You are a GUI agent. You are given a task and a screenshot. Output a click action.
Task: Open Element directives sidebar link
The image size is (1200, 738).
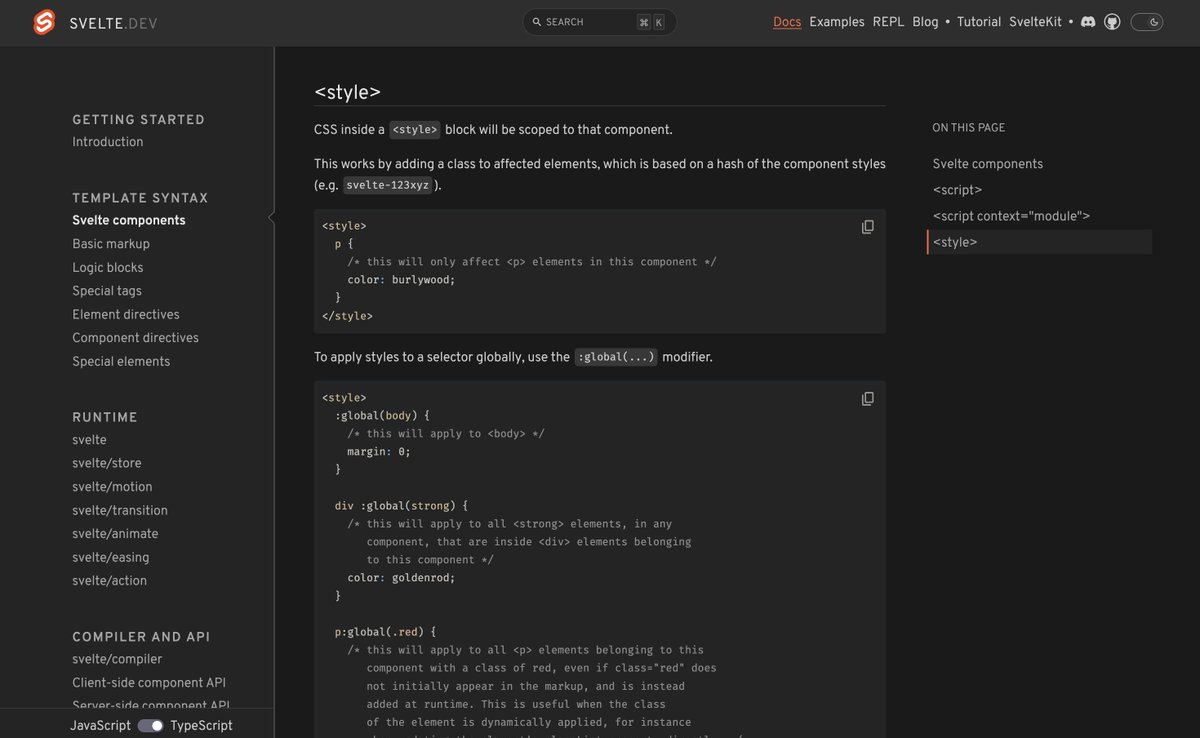126,314
